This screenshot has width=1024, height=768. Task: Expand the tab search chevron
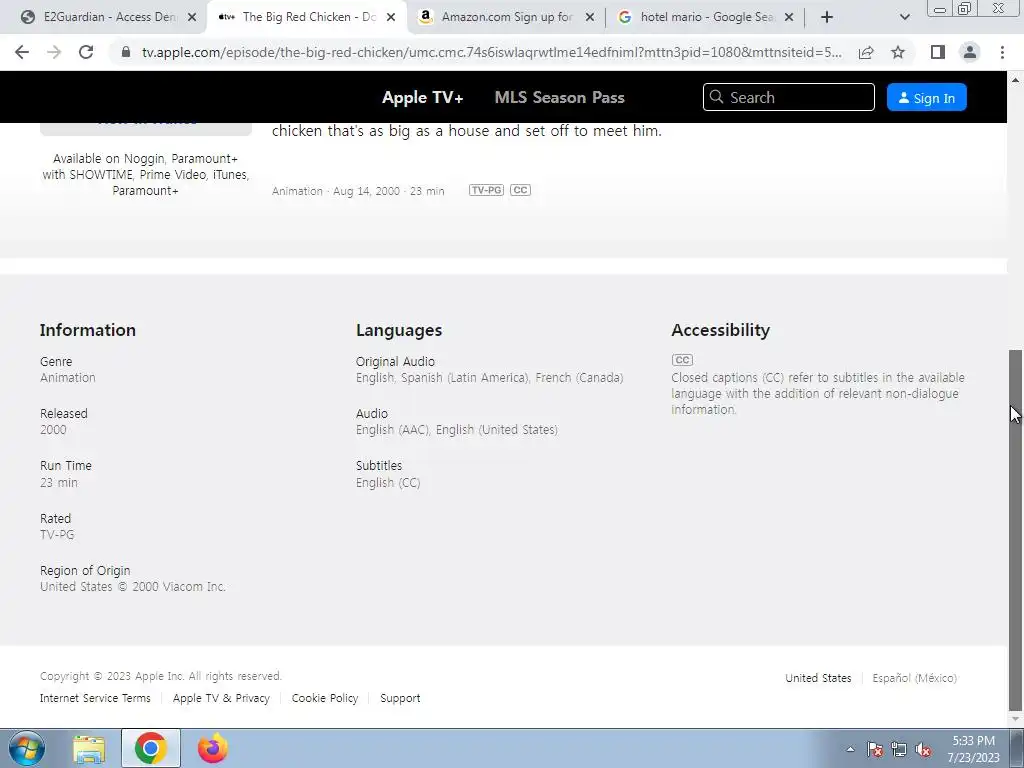(x=904, y=17)
